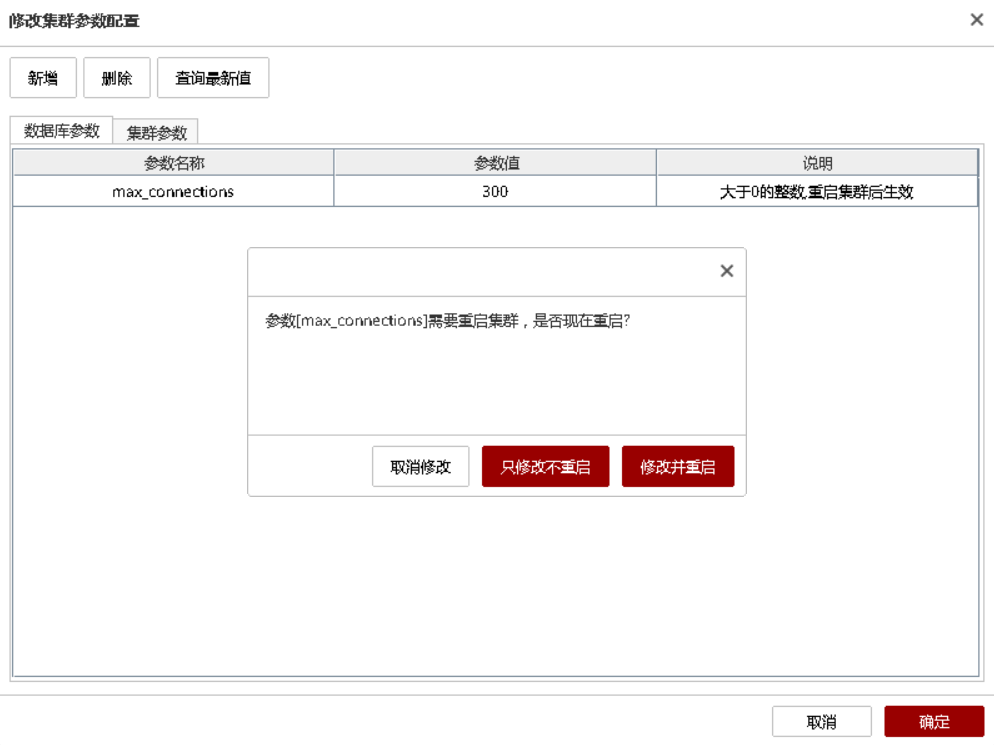994x745 pixels.
Task: Click the 说明 column header
Action: coord(817,163)
